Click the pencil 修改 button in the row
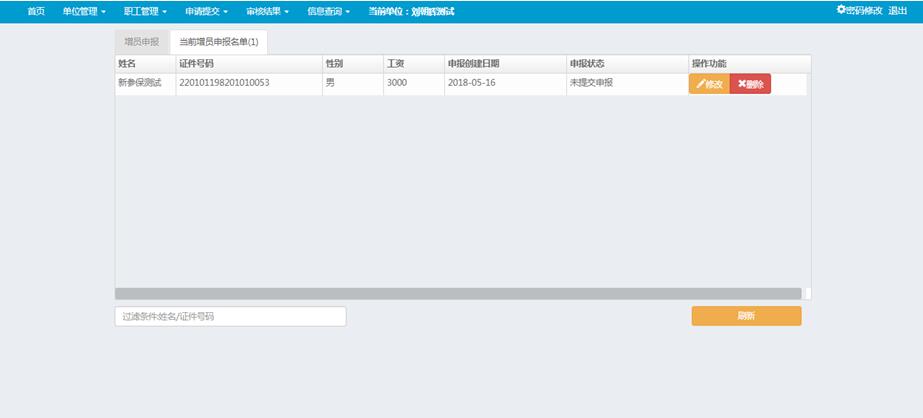The height and width of the screenshot is (418, 923). coord(709,84)
